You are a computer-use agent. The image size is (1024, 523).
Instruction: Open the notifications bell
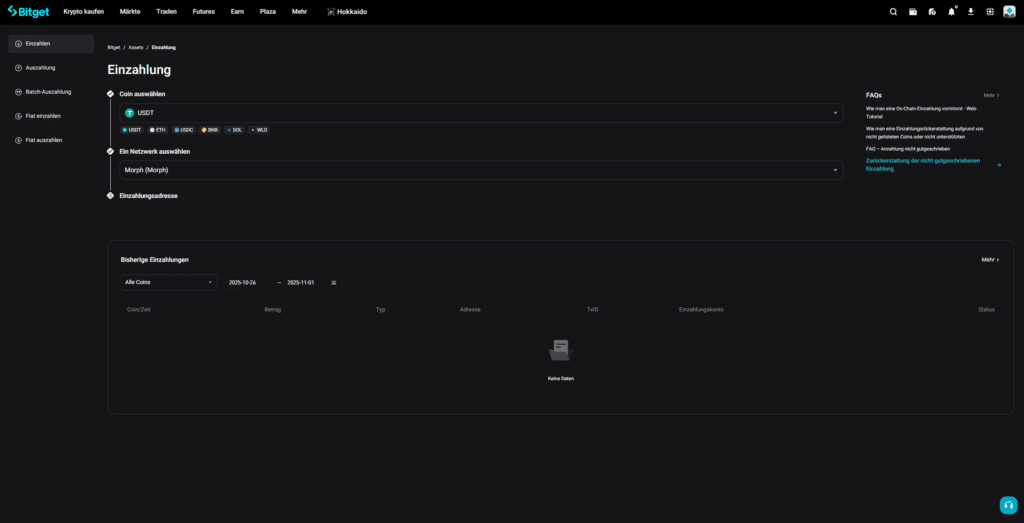(951, 12)
